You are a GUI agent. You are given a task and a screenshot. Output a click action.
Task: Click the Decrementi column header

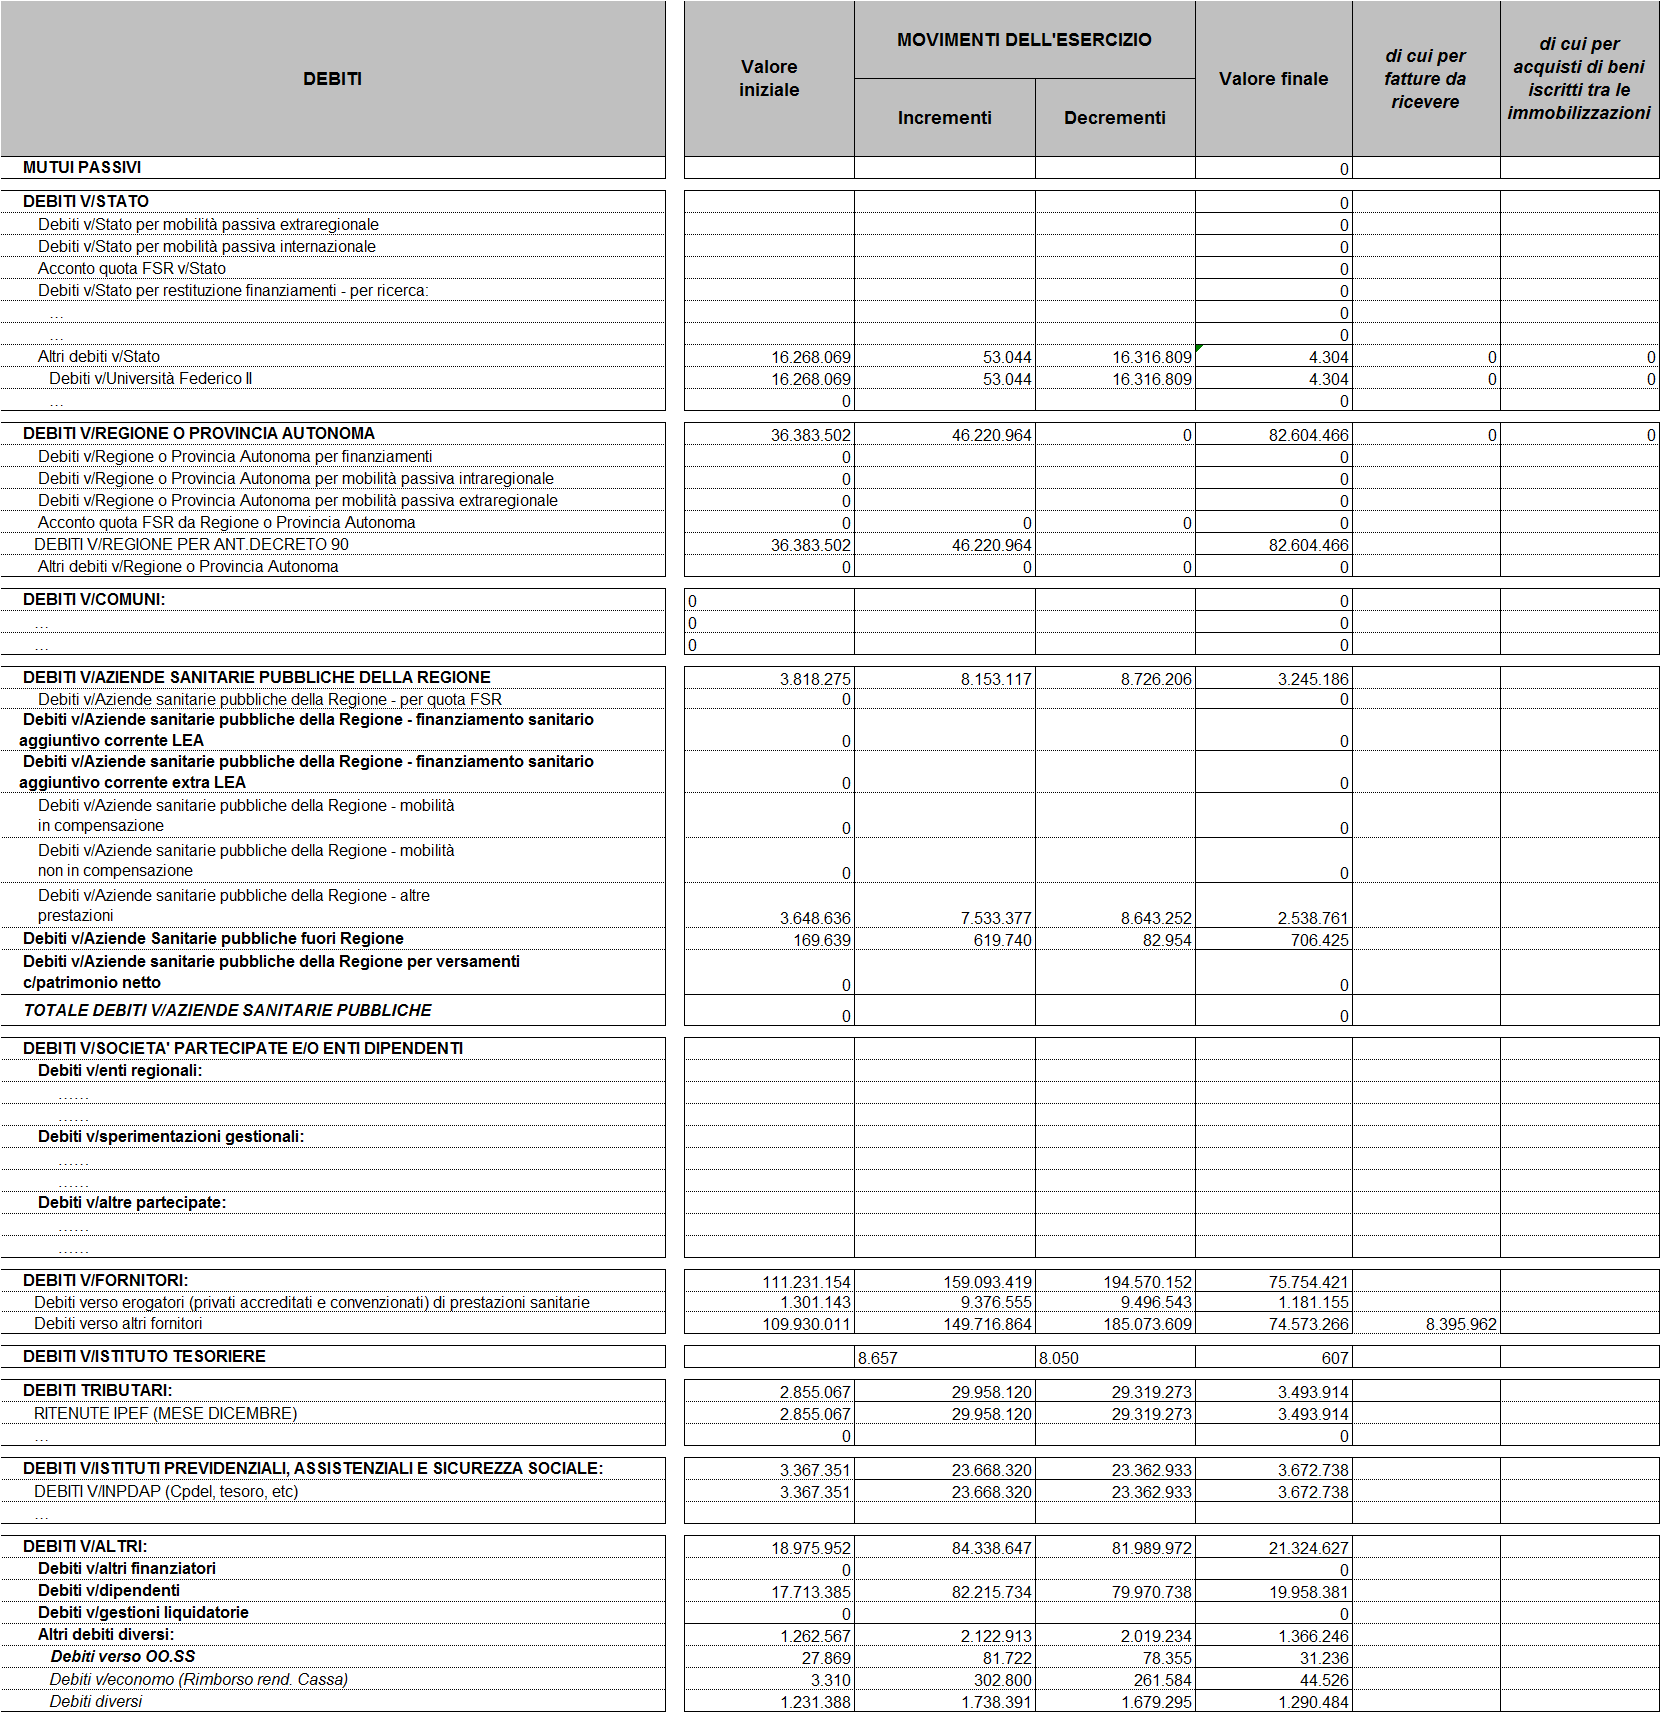click(1114, 118)
